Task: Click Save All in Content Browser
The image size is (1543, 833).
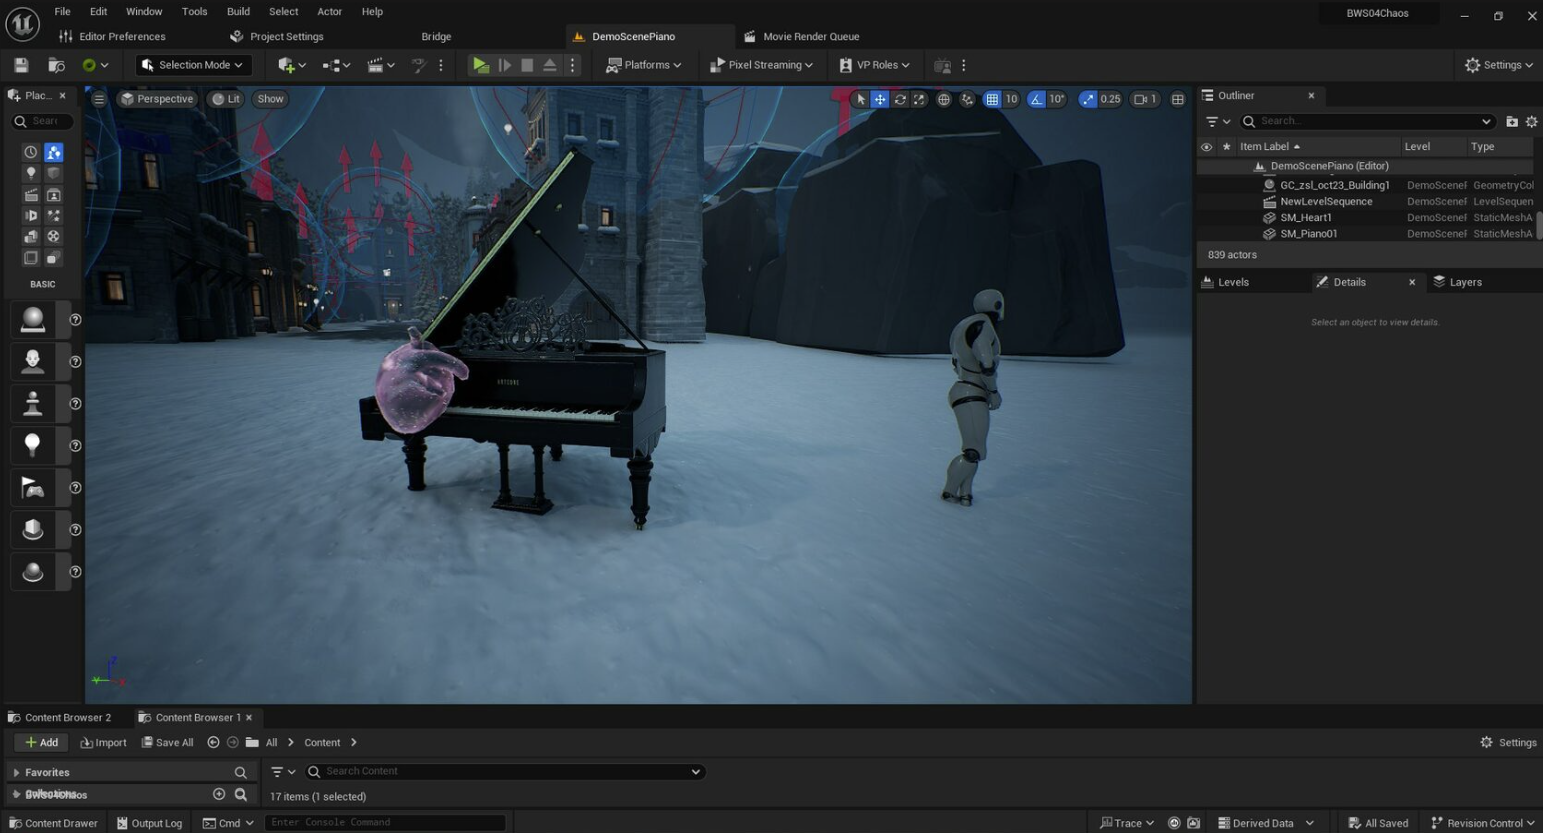Action: pyautogui.click(x=167, y=742)
